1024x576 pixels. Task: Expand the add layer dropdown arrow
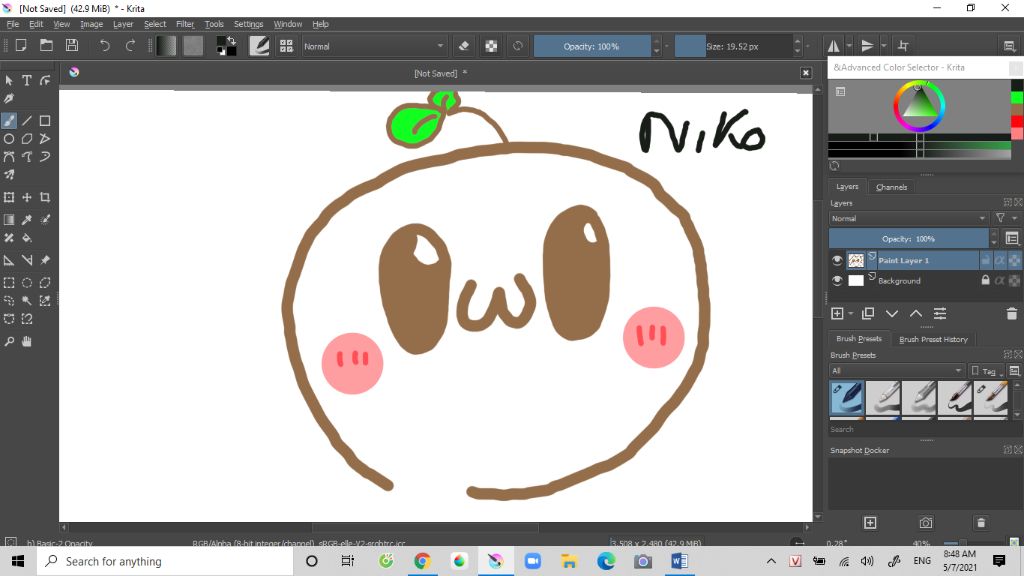[x=850, y=314]
